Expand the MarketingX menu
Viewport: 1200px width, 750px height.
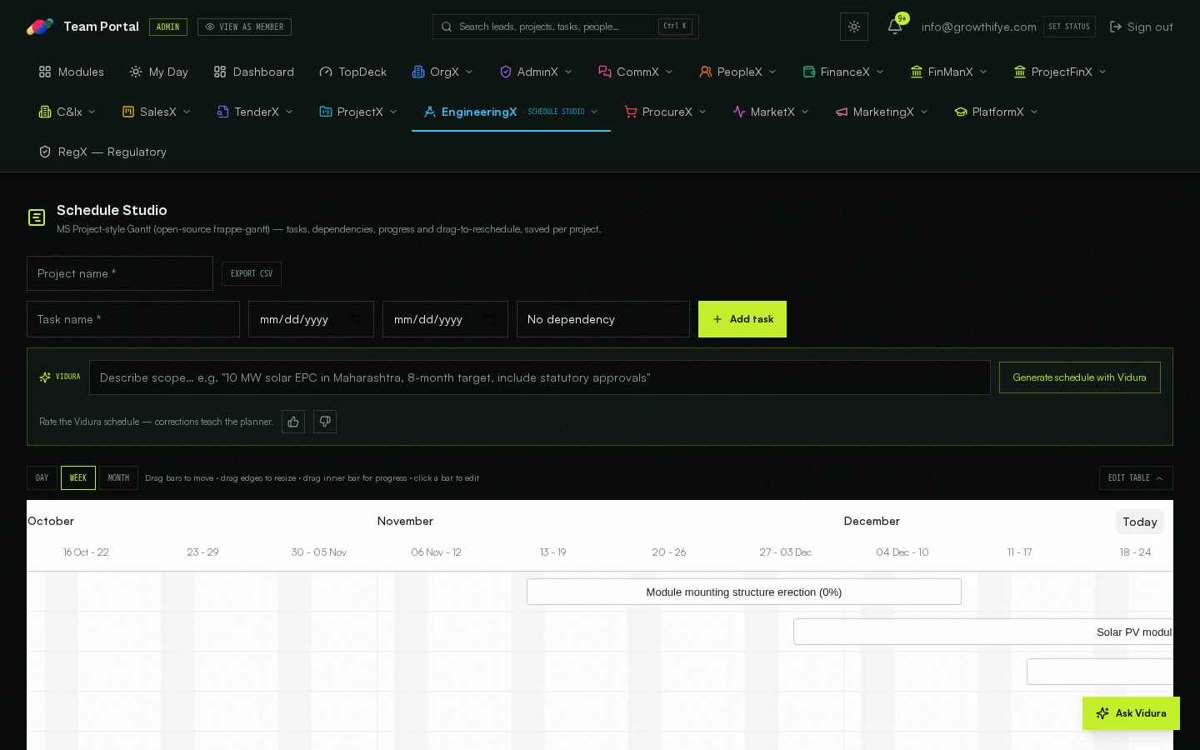pyautogui.click(x=882, y=112)
